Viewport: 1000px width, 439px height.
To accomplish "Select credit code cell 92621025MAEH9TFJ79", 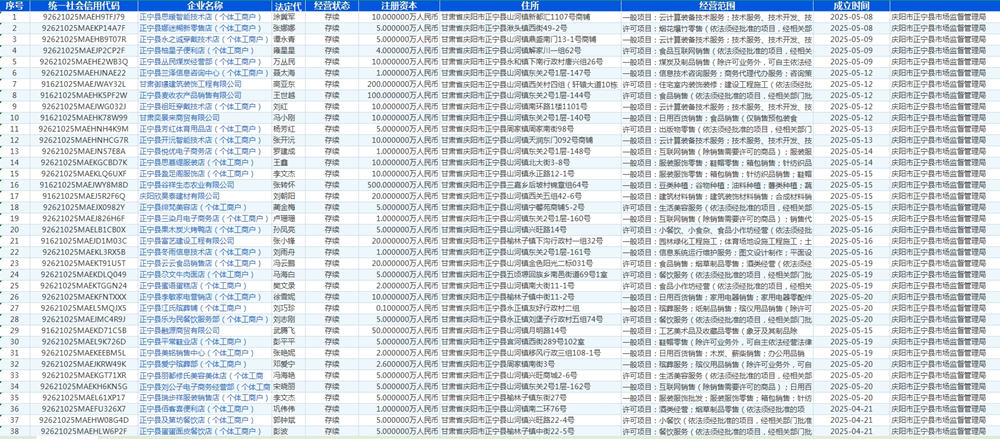I will pyautogui.click(x=84, y=18).
